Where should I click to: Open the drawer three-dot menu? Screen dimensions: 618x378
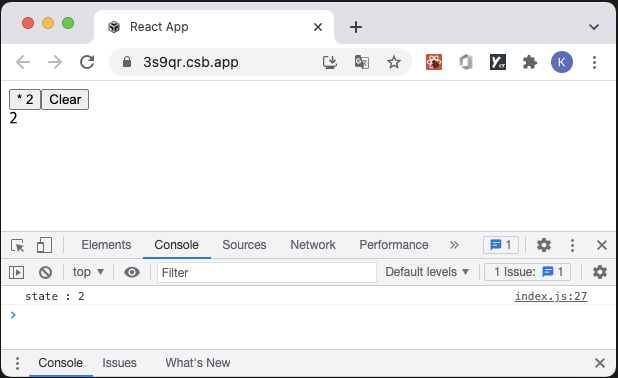click(x=17, y=363)
